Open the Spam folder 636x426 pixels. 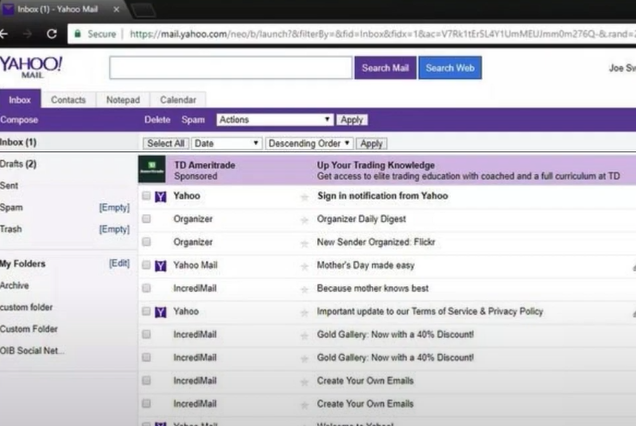click(x=11, y=207)
